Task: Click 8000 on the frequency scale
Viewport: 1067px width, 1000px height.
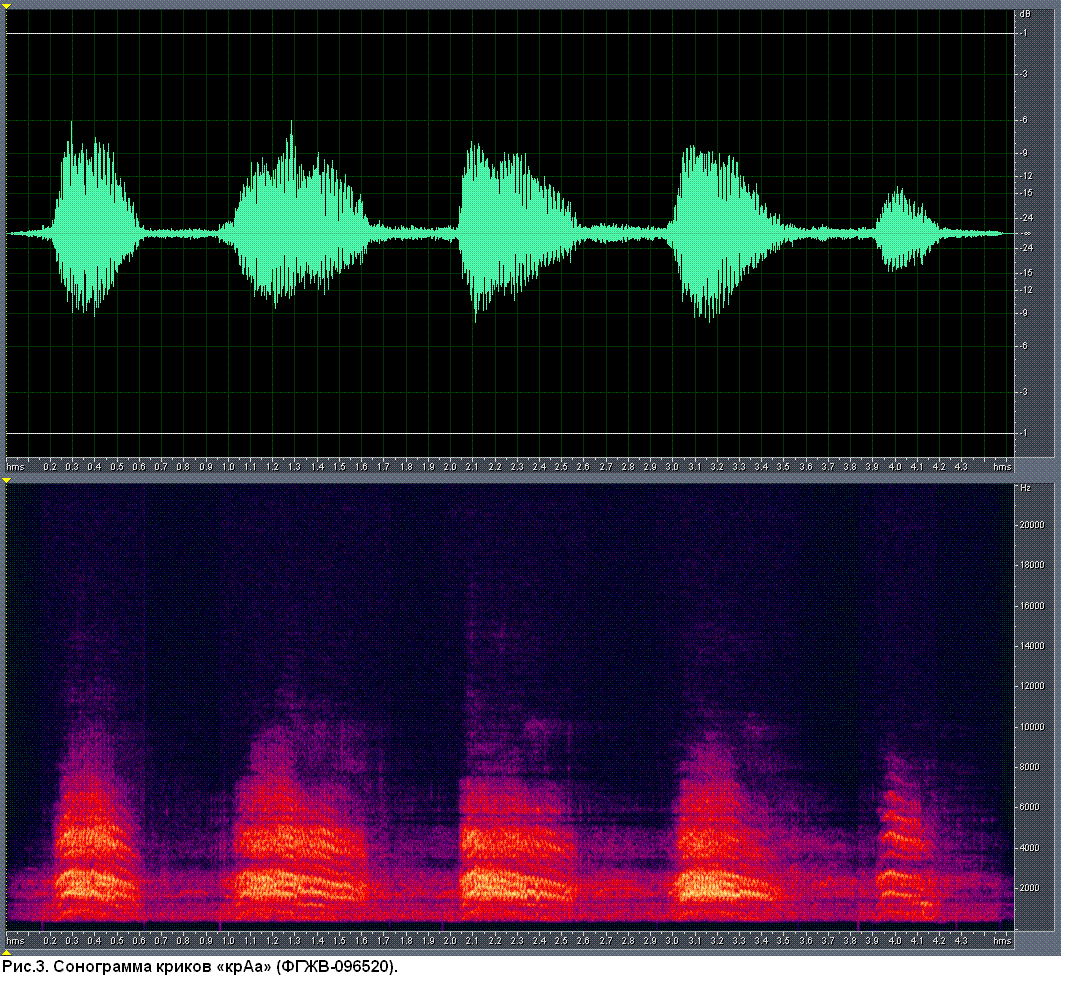Action: pos(1030,767)
